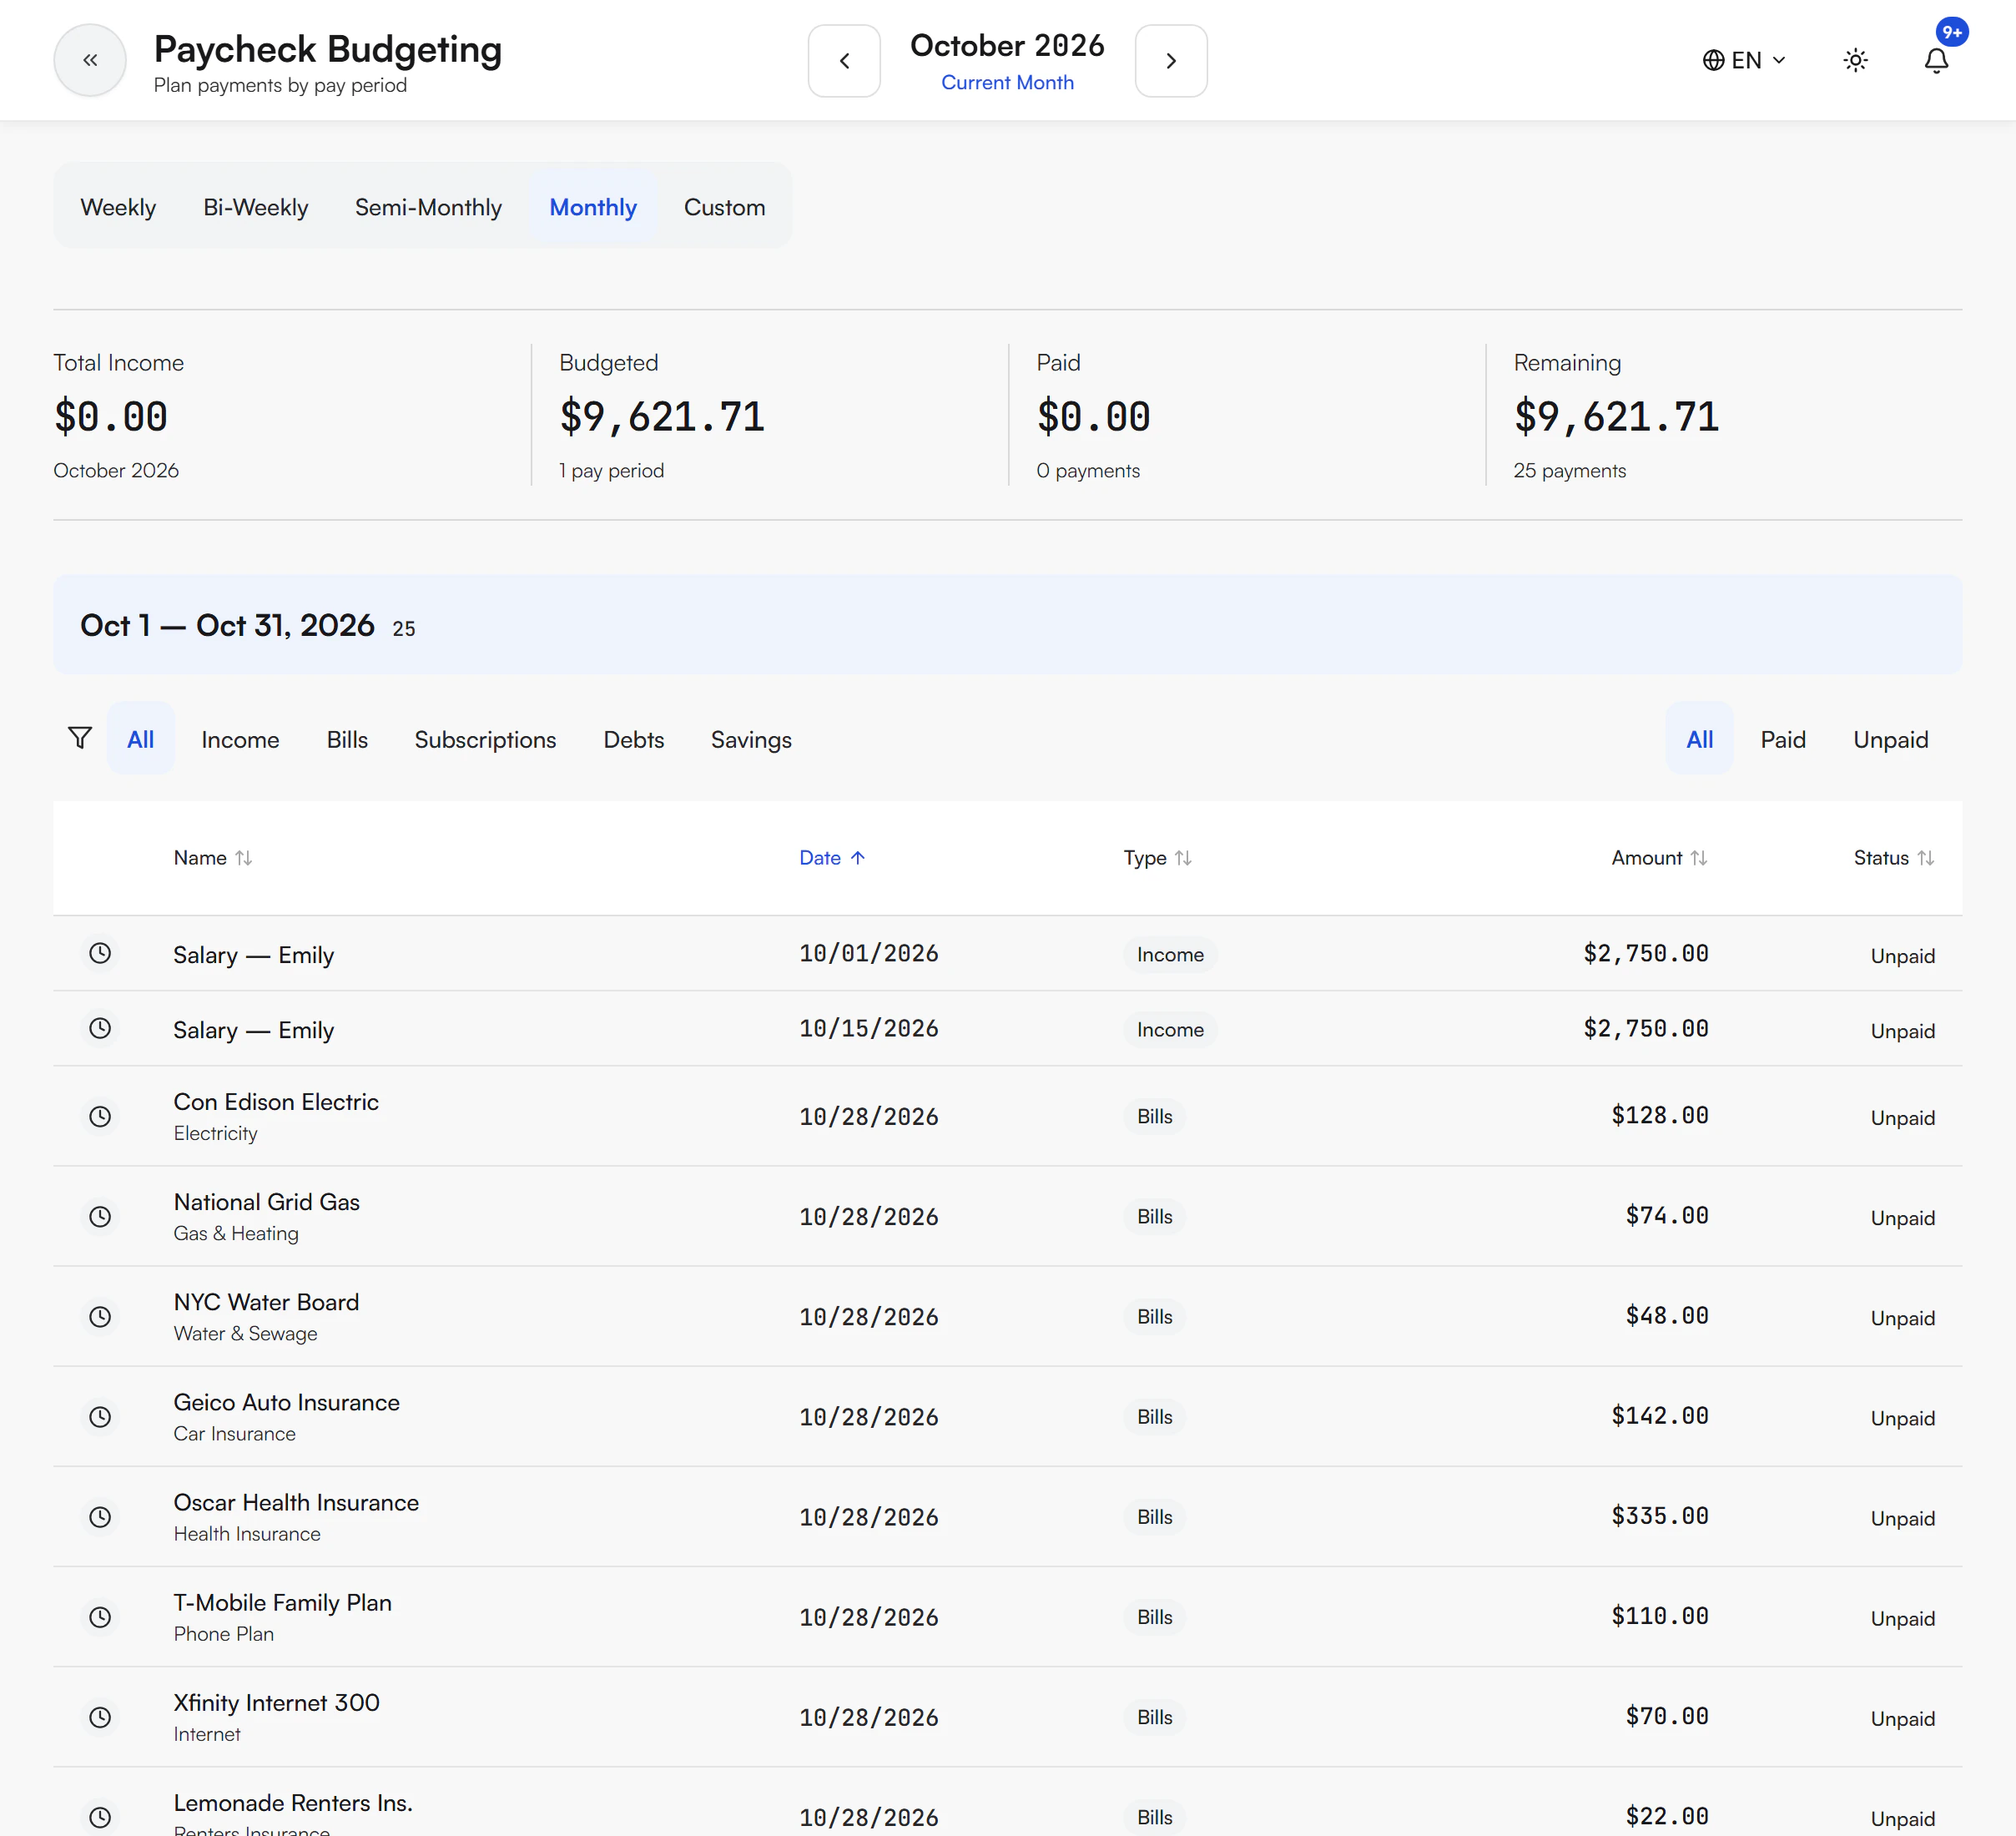
Task: Open notifications bell icon
Action: coord(1936,60)
